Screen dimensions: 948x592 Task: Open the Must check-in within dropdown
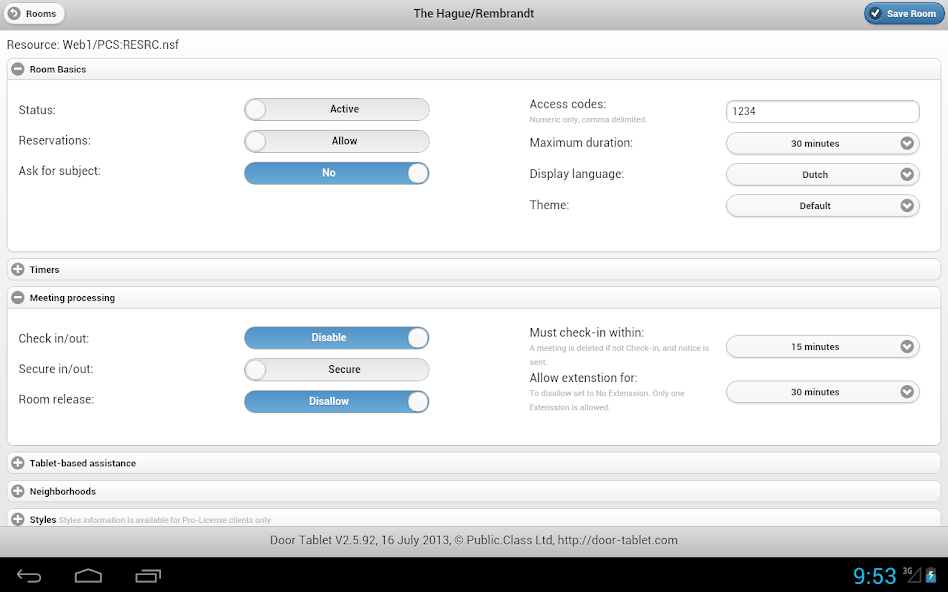point(822,347)
